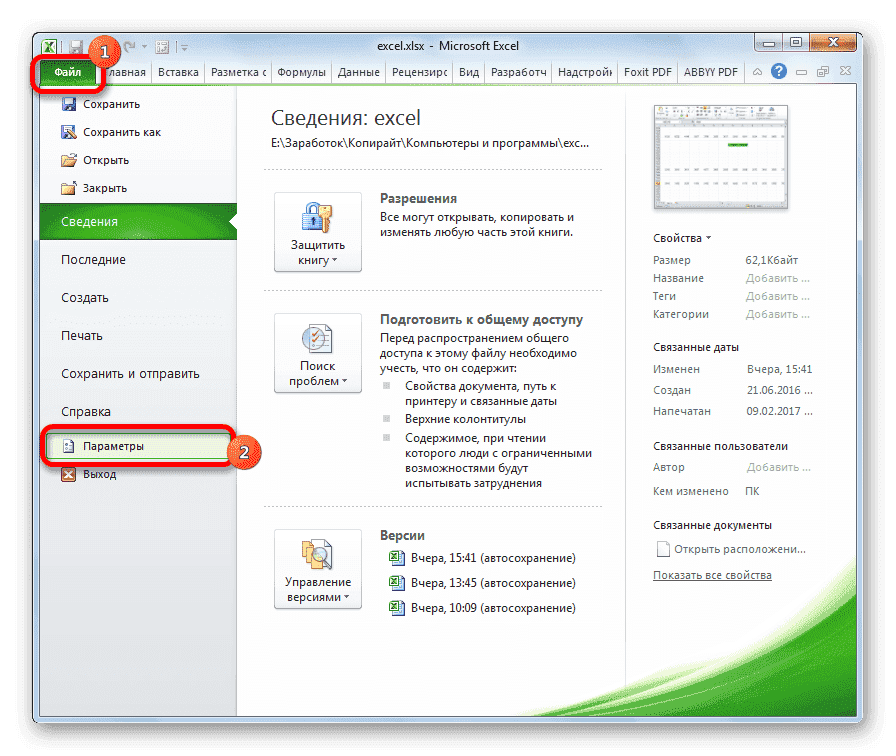Viewport: 896px width, 756px height.
Task: Expand the Свойства dropdown
Action: point(683,238)
